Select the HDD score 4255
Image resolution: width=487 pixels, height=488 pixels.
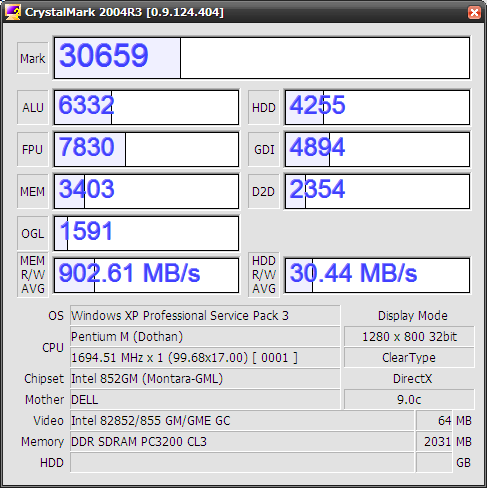(x=377, y=107)
